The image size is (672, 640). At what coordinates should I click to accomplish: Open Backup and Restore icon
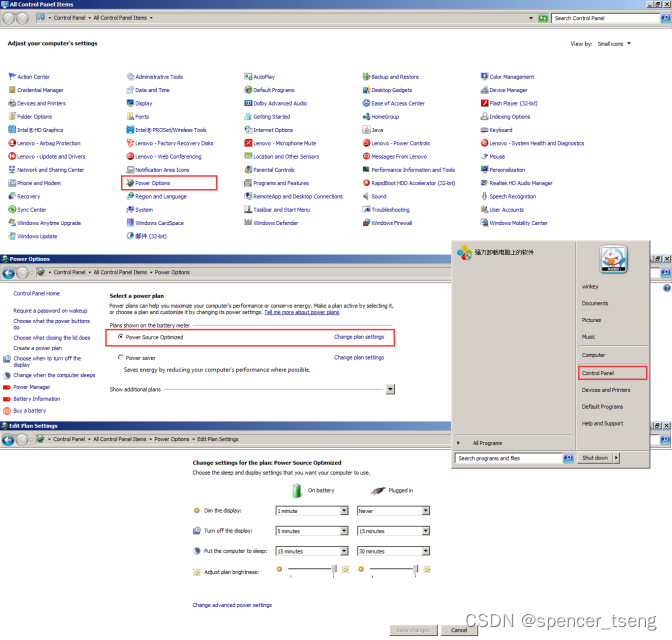(x=366, y=77)
